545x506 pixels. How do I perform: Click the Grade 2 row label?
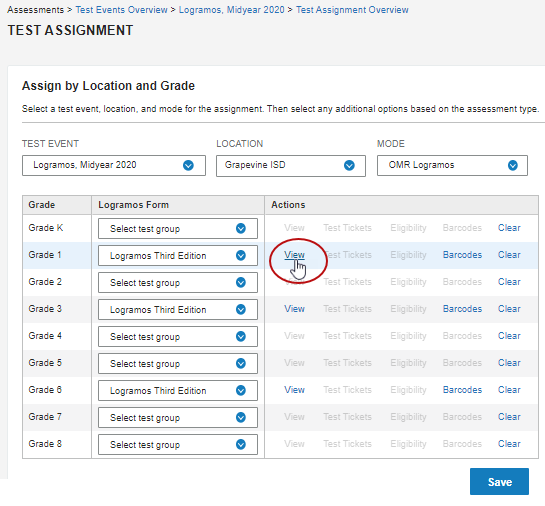[x=45, y=281]
